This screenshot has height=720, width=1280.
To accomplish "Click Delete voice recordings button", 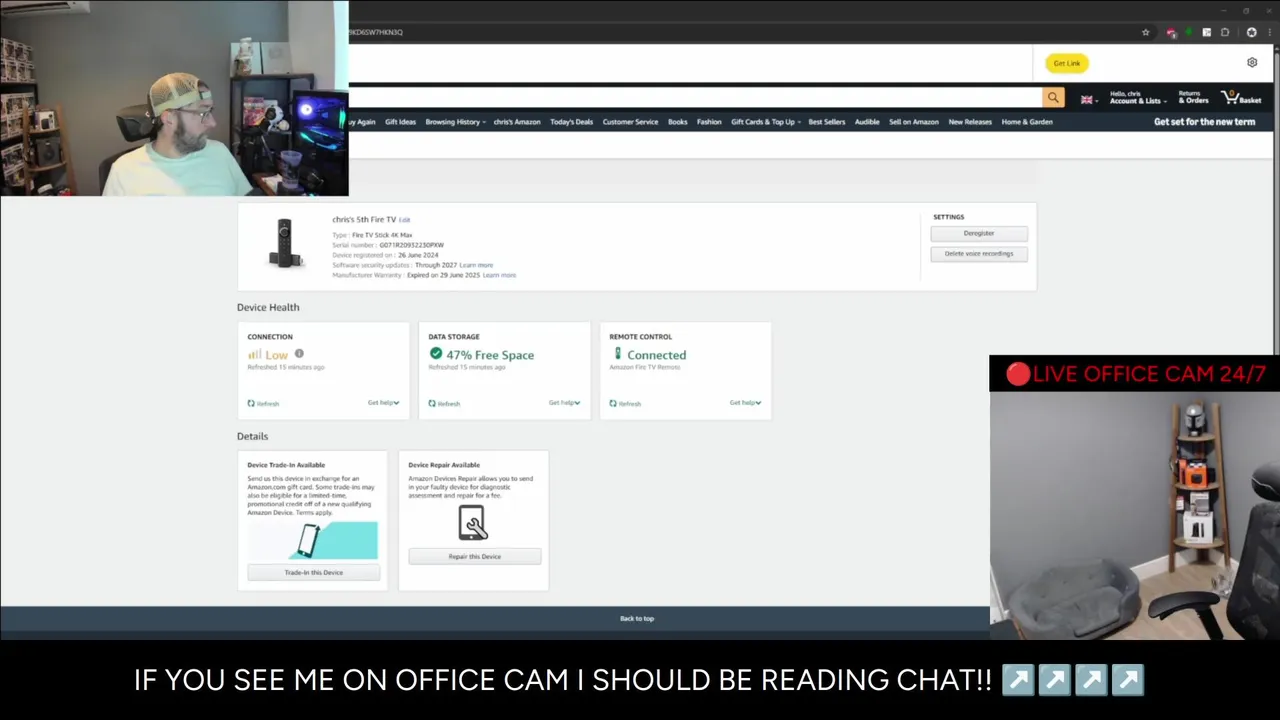I will 979,254.
